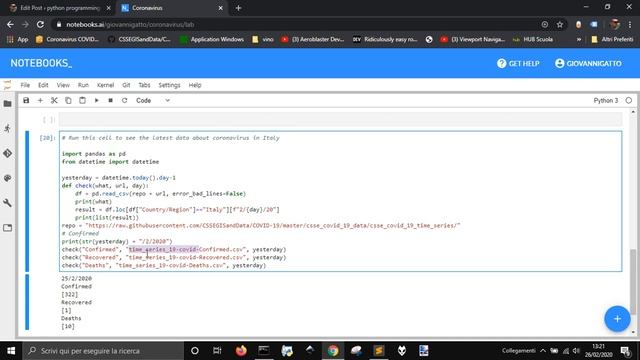The image size is (640, 360).
Task: Click the GET HELP button
Action: (x=518, y=63)
